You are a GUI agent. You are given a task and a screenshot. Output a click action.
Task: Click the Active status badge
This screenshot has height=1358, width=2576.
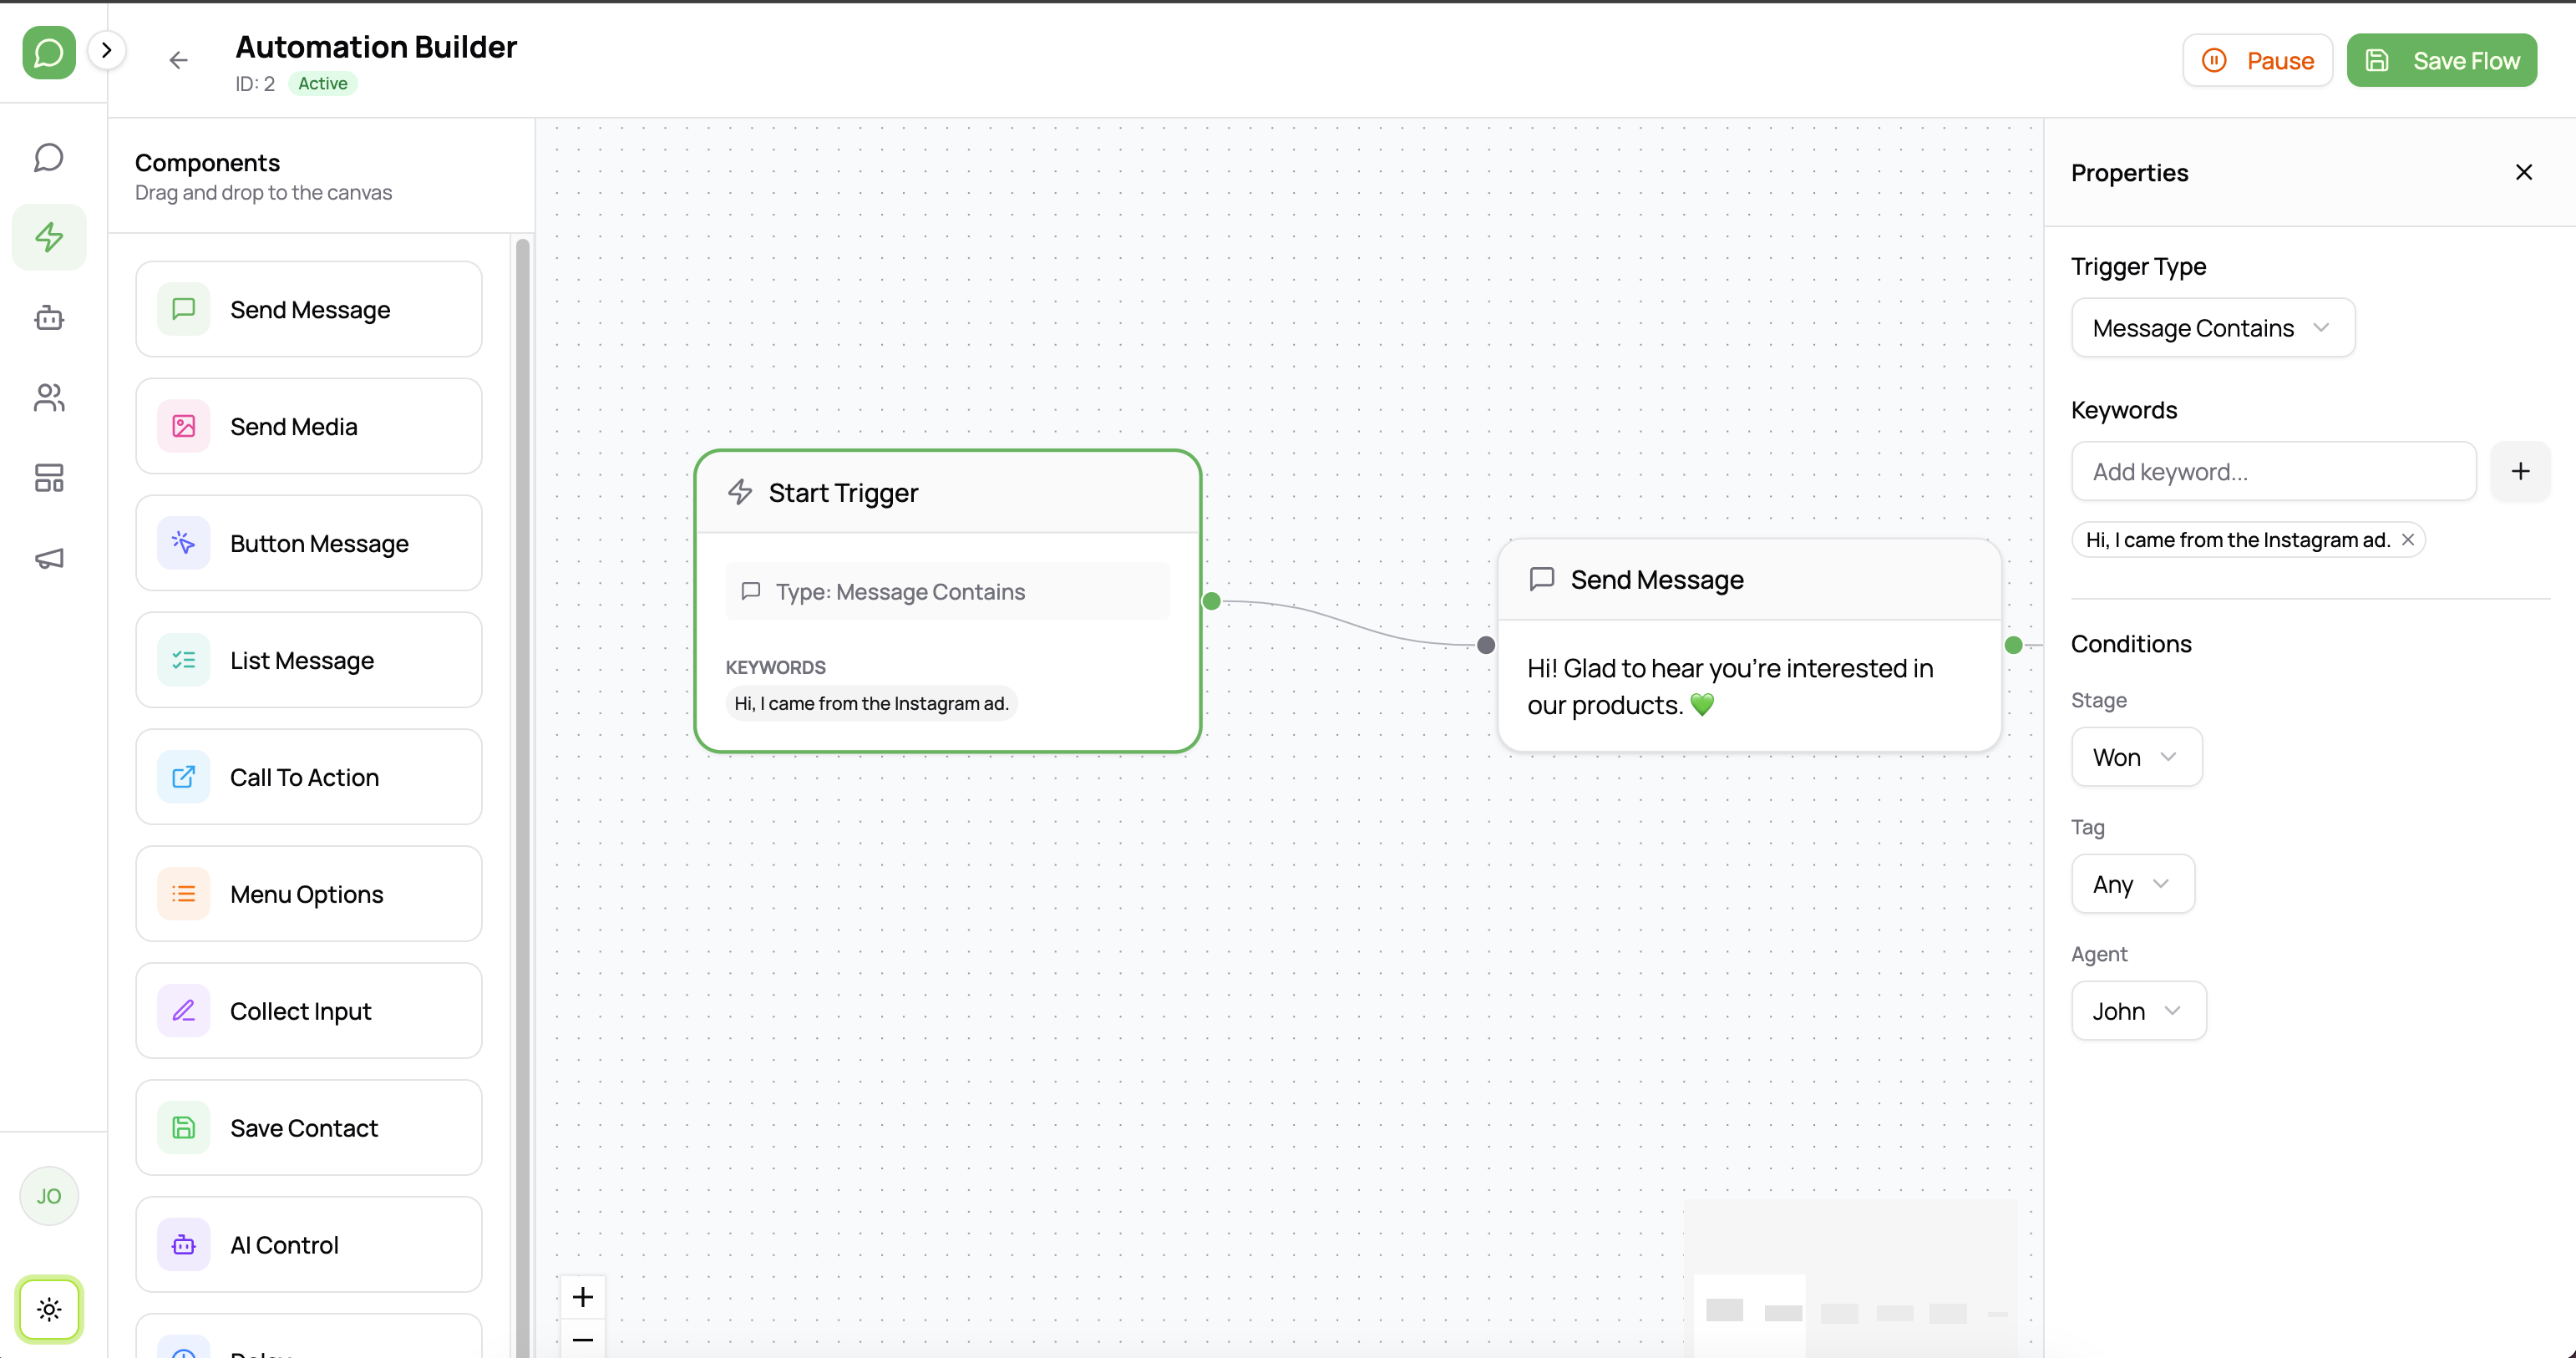(x=322, y=83)
